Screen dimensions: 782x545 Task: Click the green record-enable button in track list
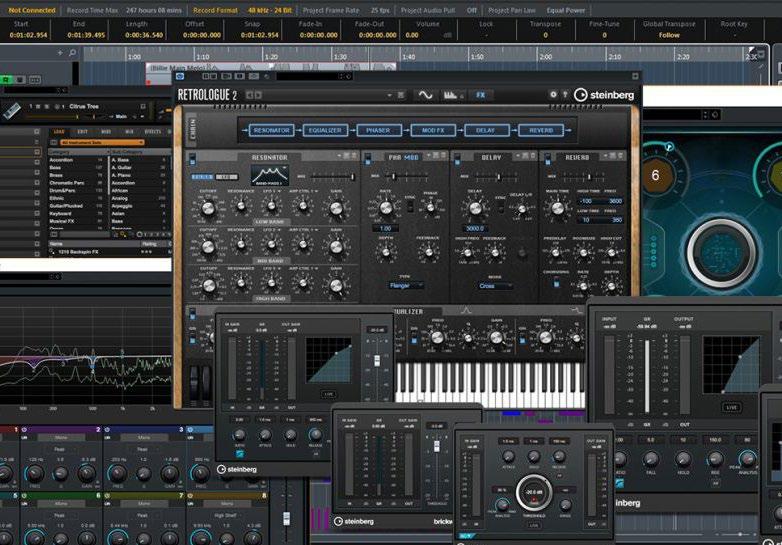click(6, 80)
